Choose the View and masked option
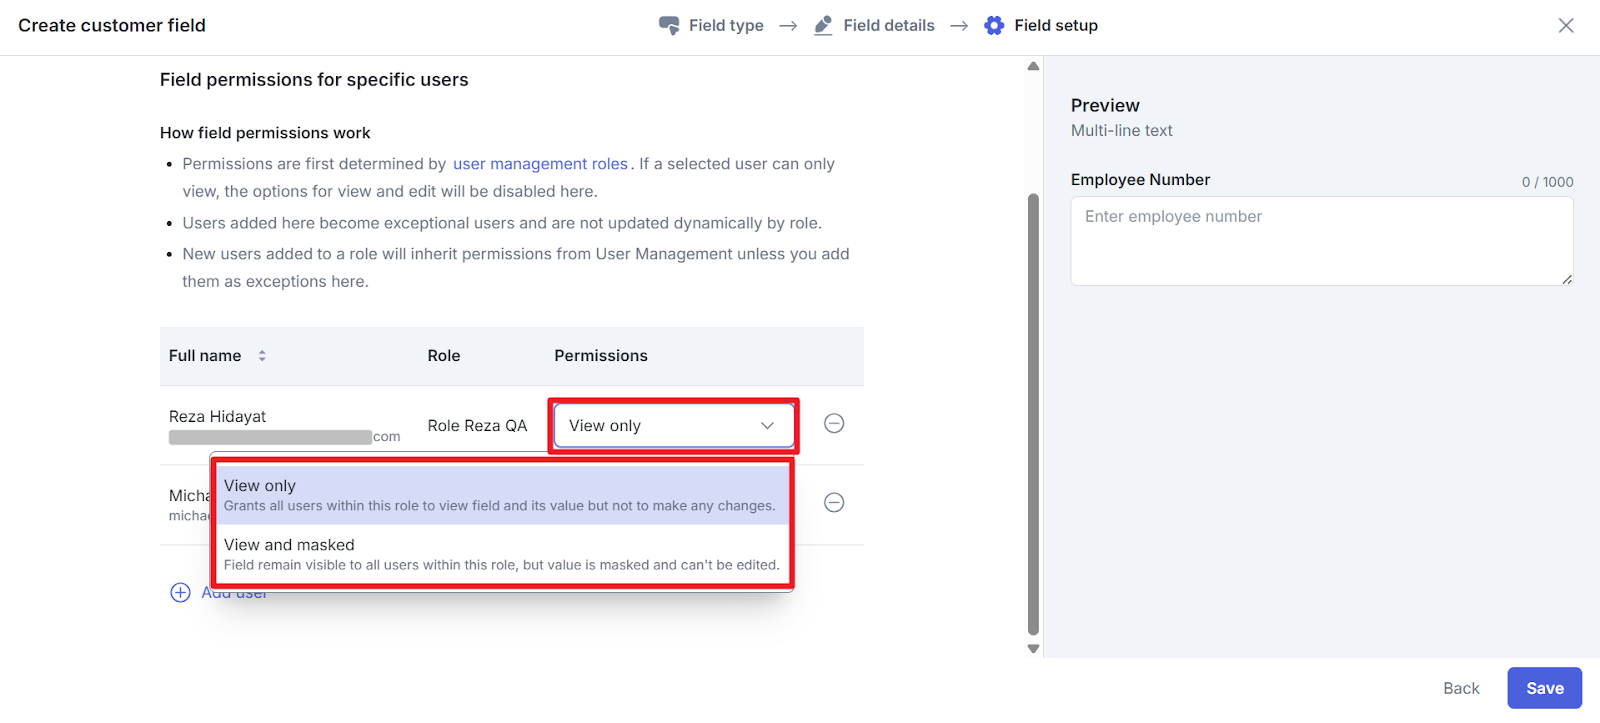 [x=500, y=554]
